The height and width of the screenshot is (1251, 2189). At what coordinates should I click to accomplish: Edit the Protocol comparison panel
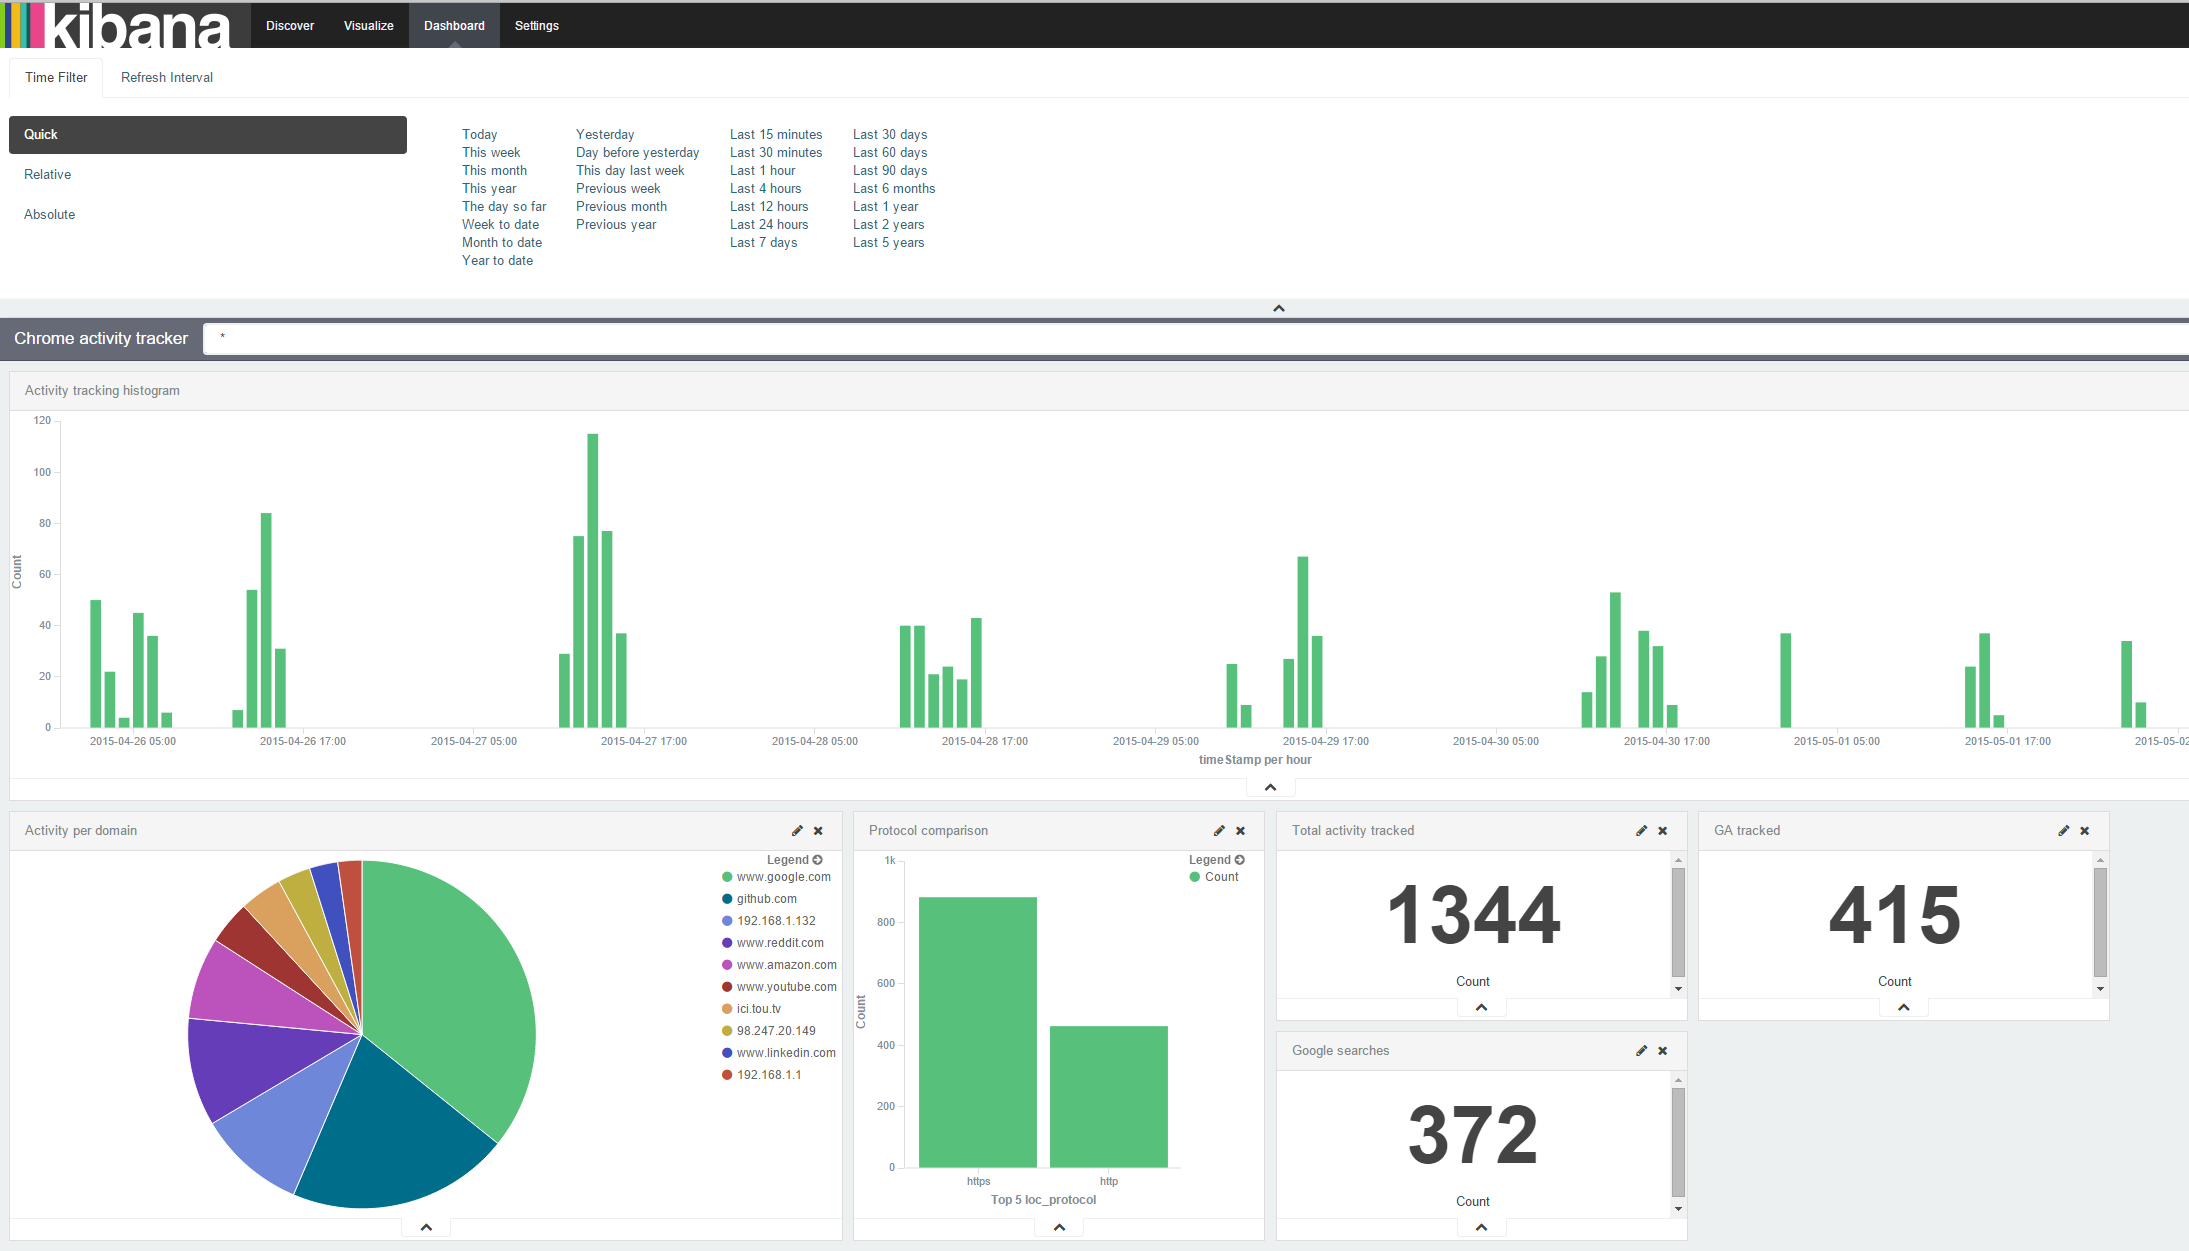[x=1219, y=831]
